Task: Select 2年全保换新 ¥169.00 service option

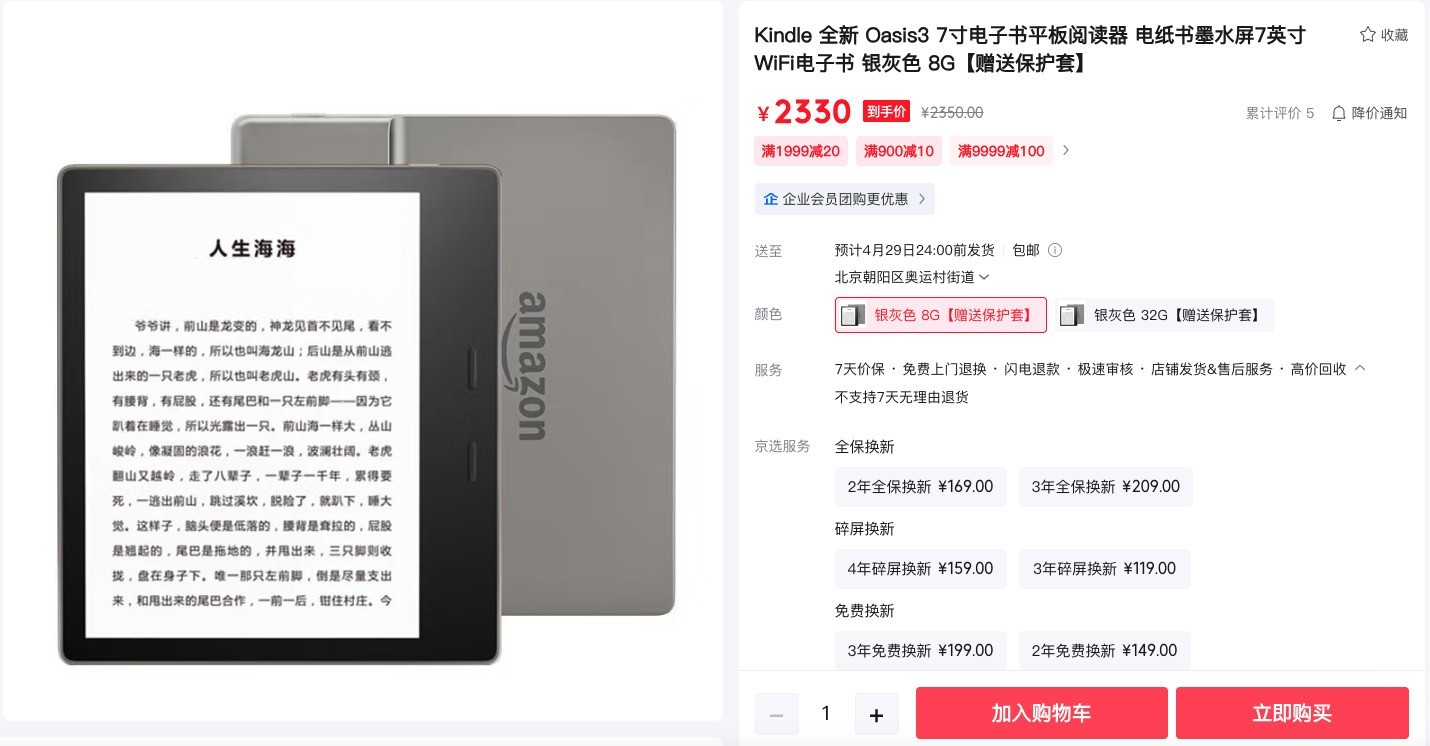Action: click(x=920, y=487)
